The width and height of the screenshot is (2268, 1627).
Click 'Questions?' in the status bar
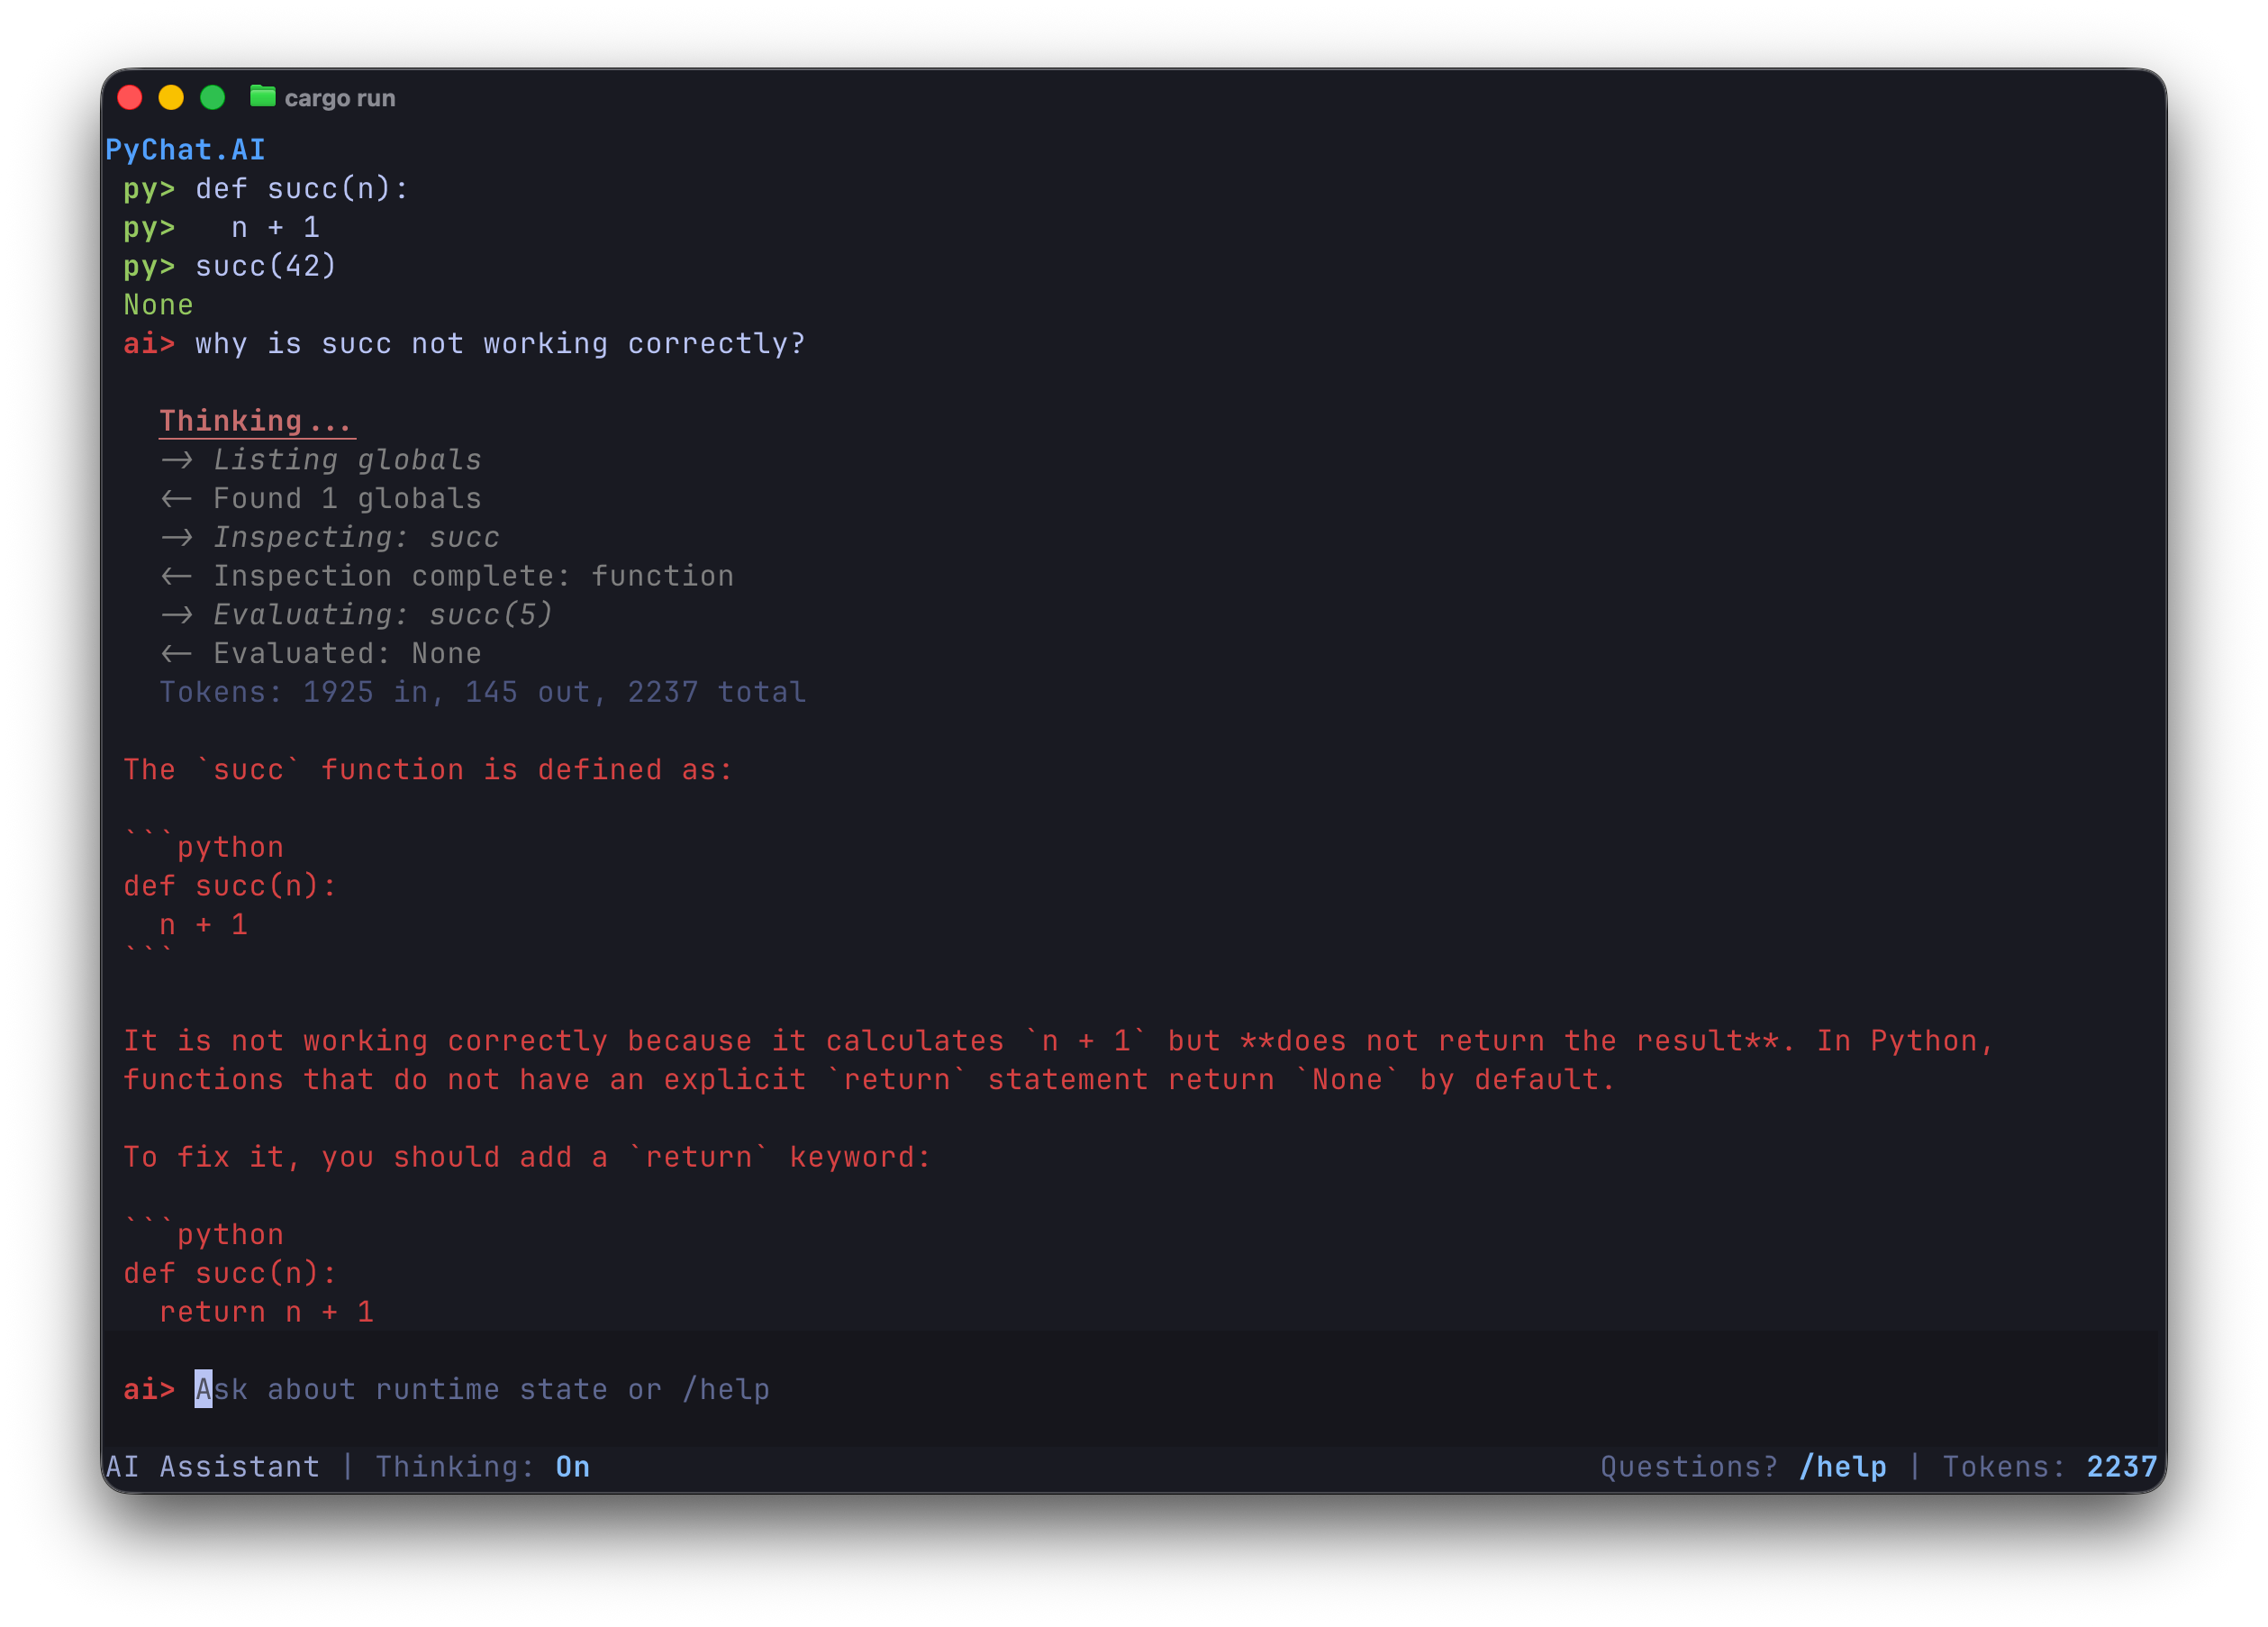(1689, 1467)
